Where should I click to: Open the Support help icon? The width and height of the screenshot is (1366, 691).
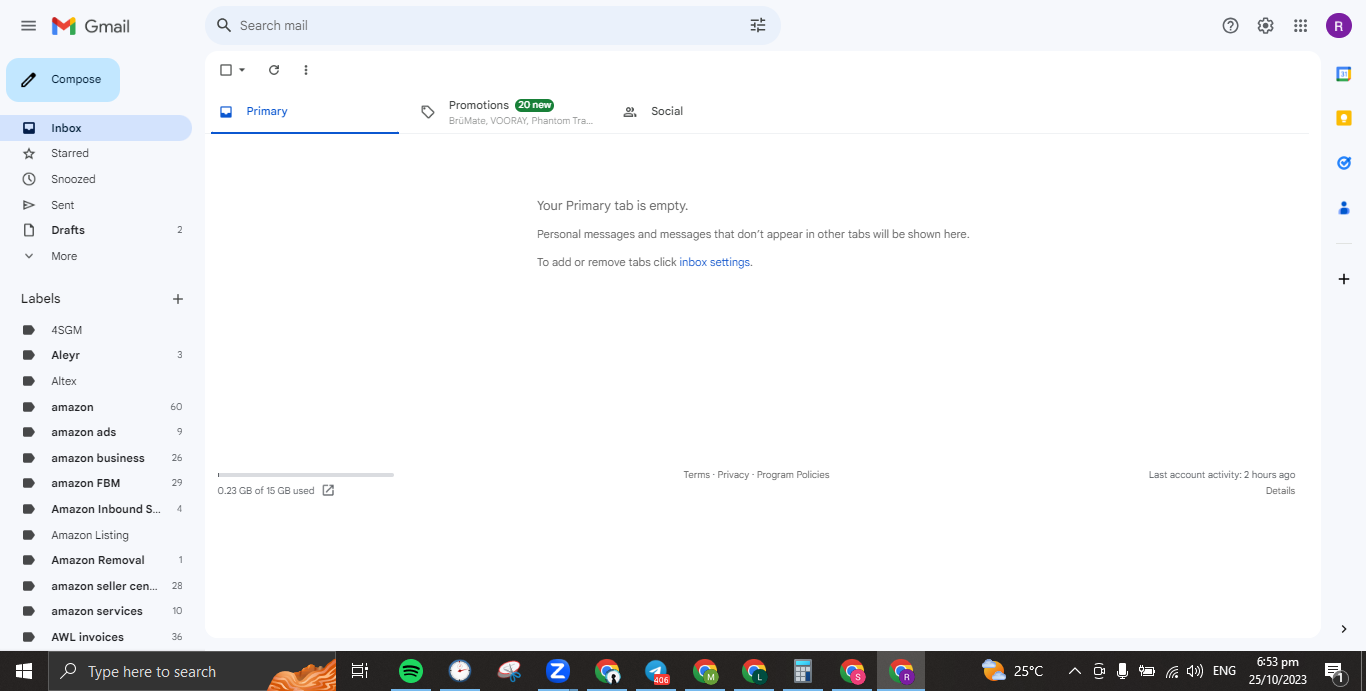1231,26
